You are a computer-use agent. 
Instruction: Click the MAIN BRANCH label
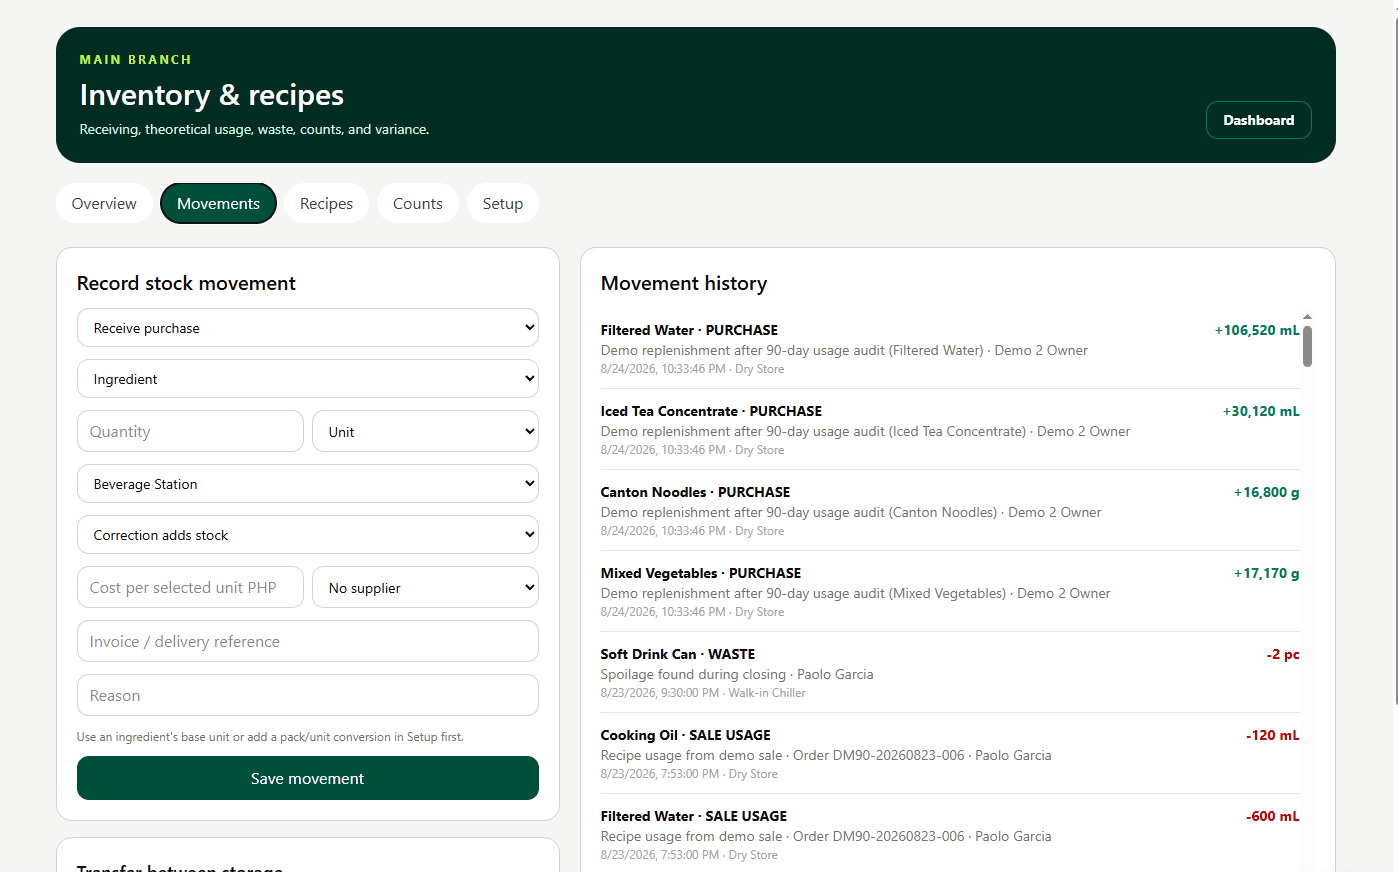pos(135,60)
